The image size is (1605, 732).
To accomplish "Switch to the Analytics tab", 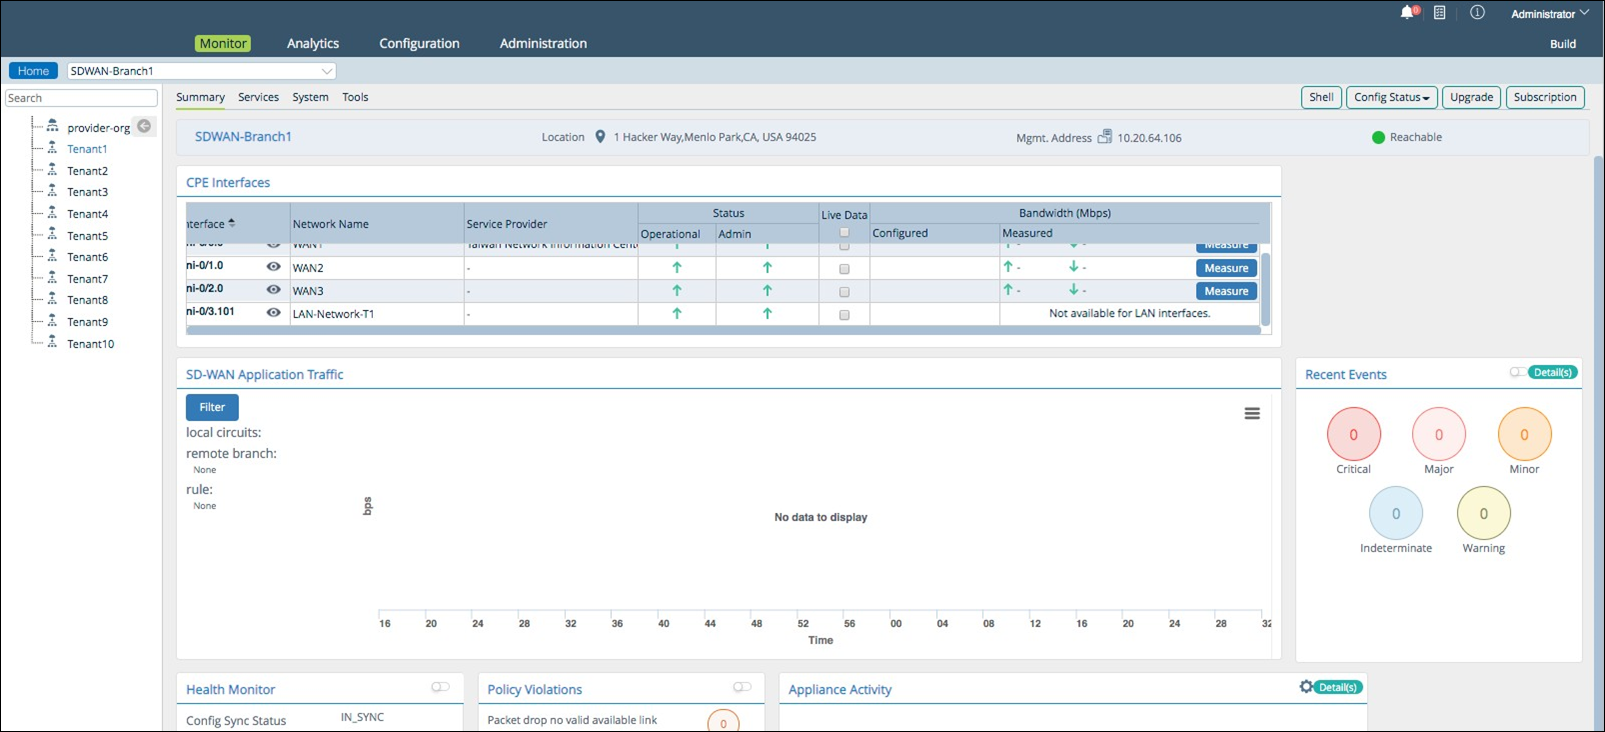I will point(313,43).
